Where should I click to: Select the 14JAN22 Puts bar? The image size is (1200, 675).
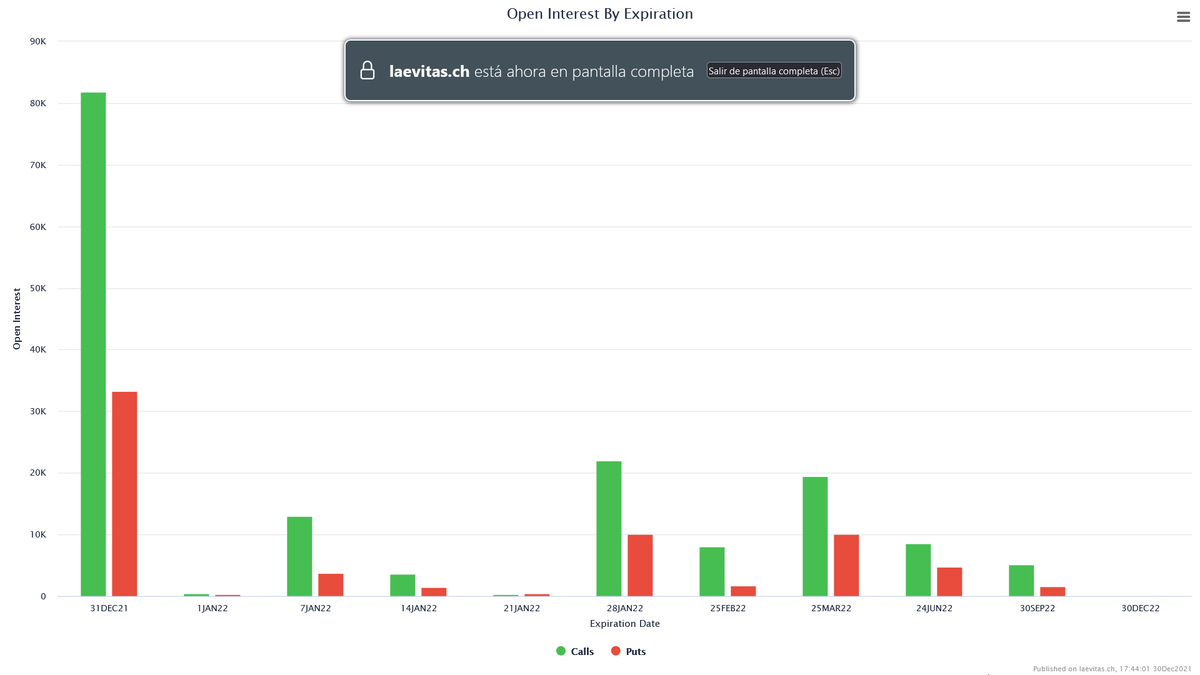[x=433, y=592]
